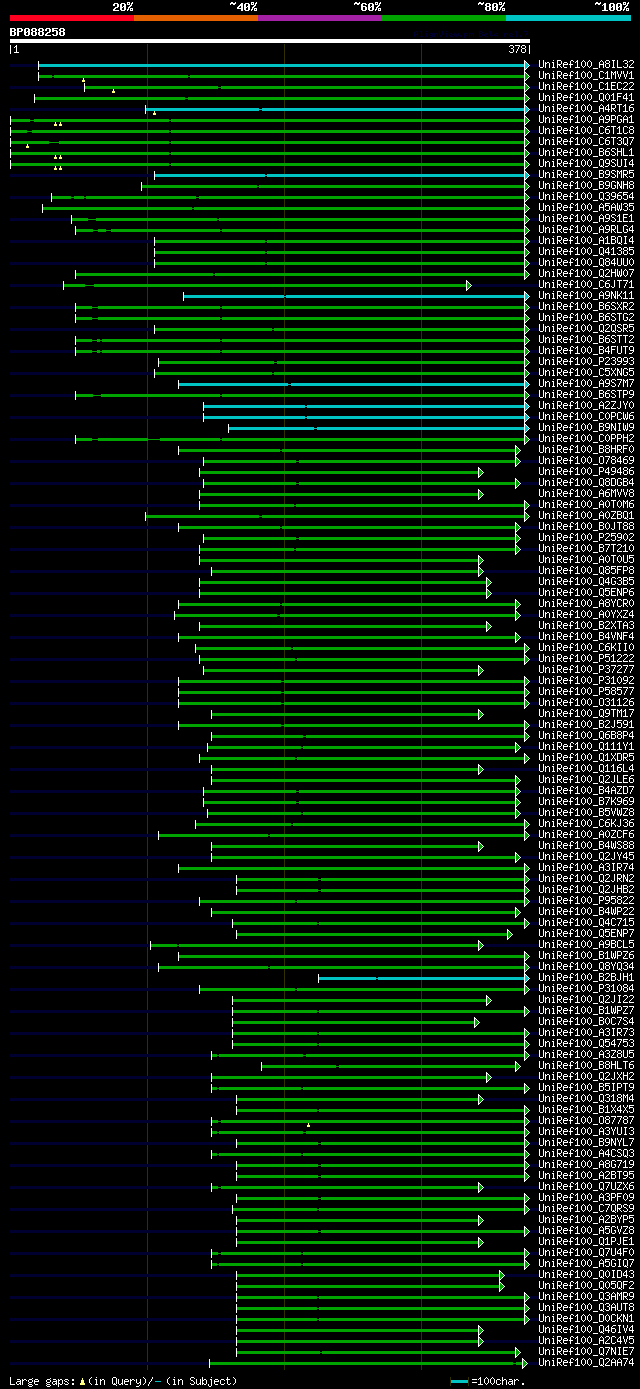
Task: Select the UniRef100_Q111Y1 label
Action: point(586,746)
